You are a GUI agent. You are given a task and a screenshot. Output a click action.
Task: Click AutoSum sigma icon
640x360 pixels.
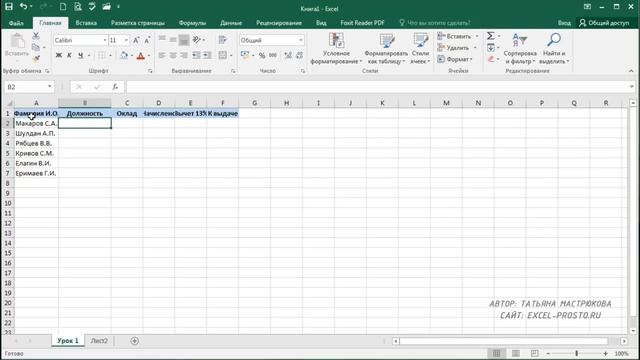[491, 36]
